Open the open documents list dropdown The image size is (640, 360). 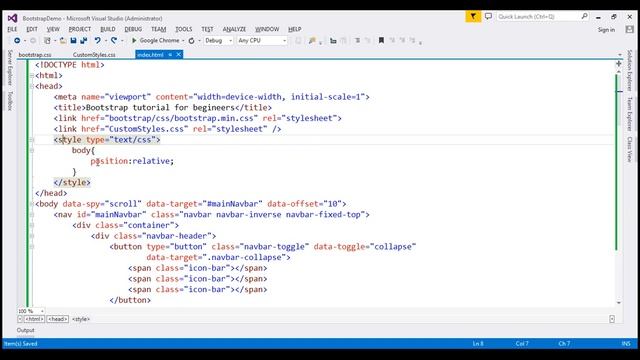[x=620, y=55]
